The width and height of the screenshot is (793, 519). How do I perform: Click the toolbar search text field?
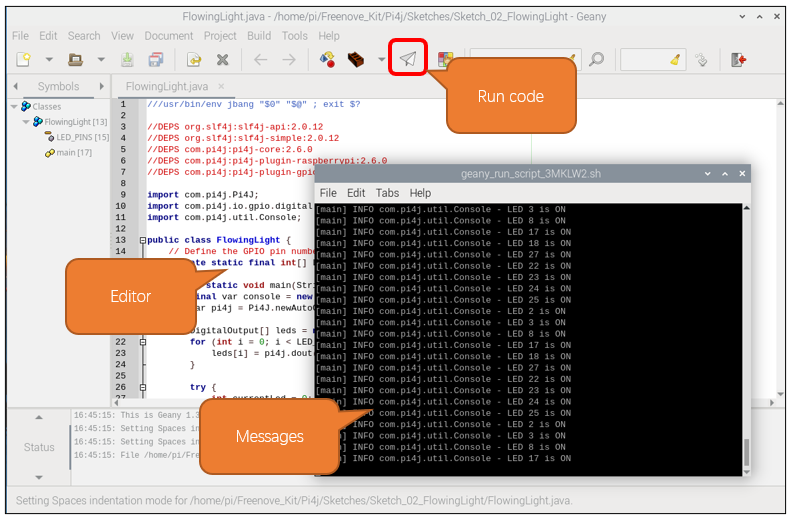pyautogui.click(x=523, y=60)
